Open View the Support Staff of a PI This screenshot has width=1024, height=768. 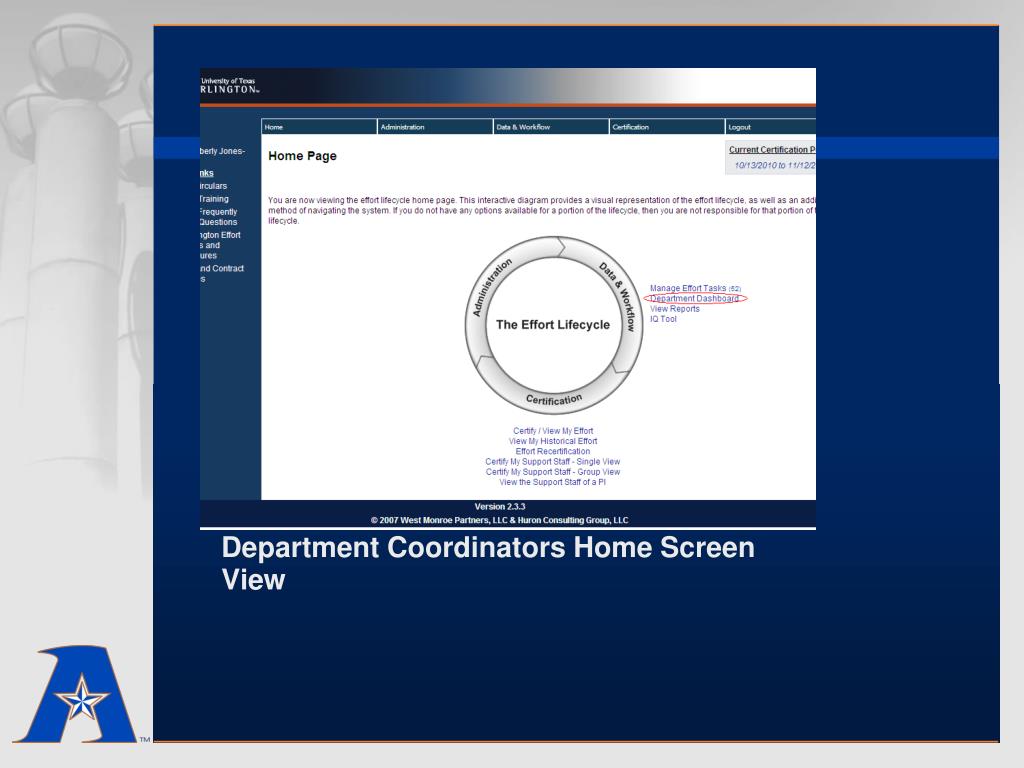(x=552, y=482)
